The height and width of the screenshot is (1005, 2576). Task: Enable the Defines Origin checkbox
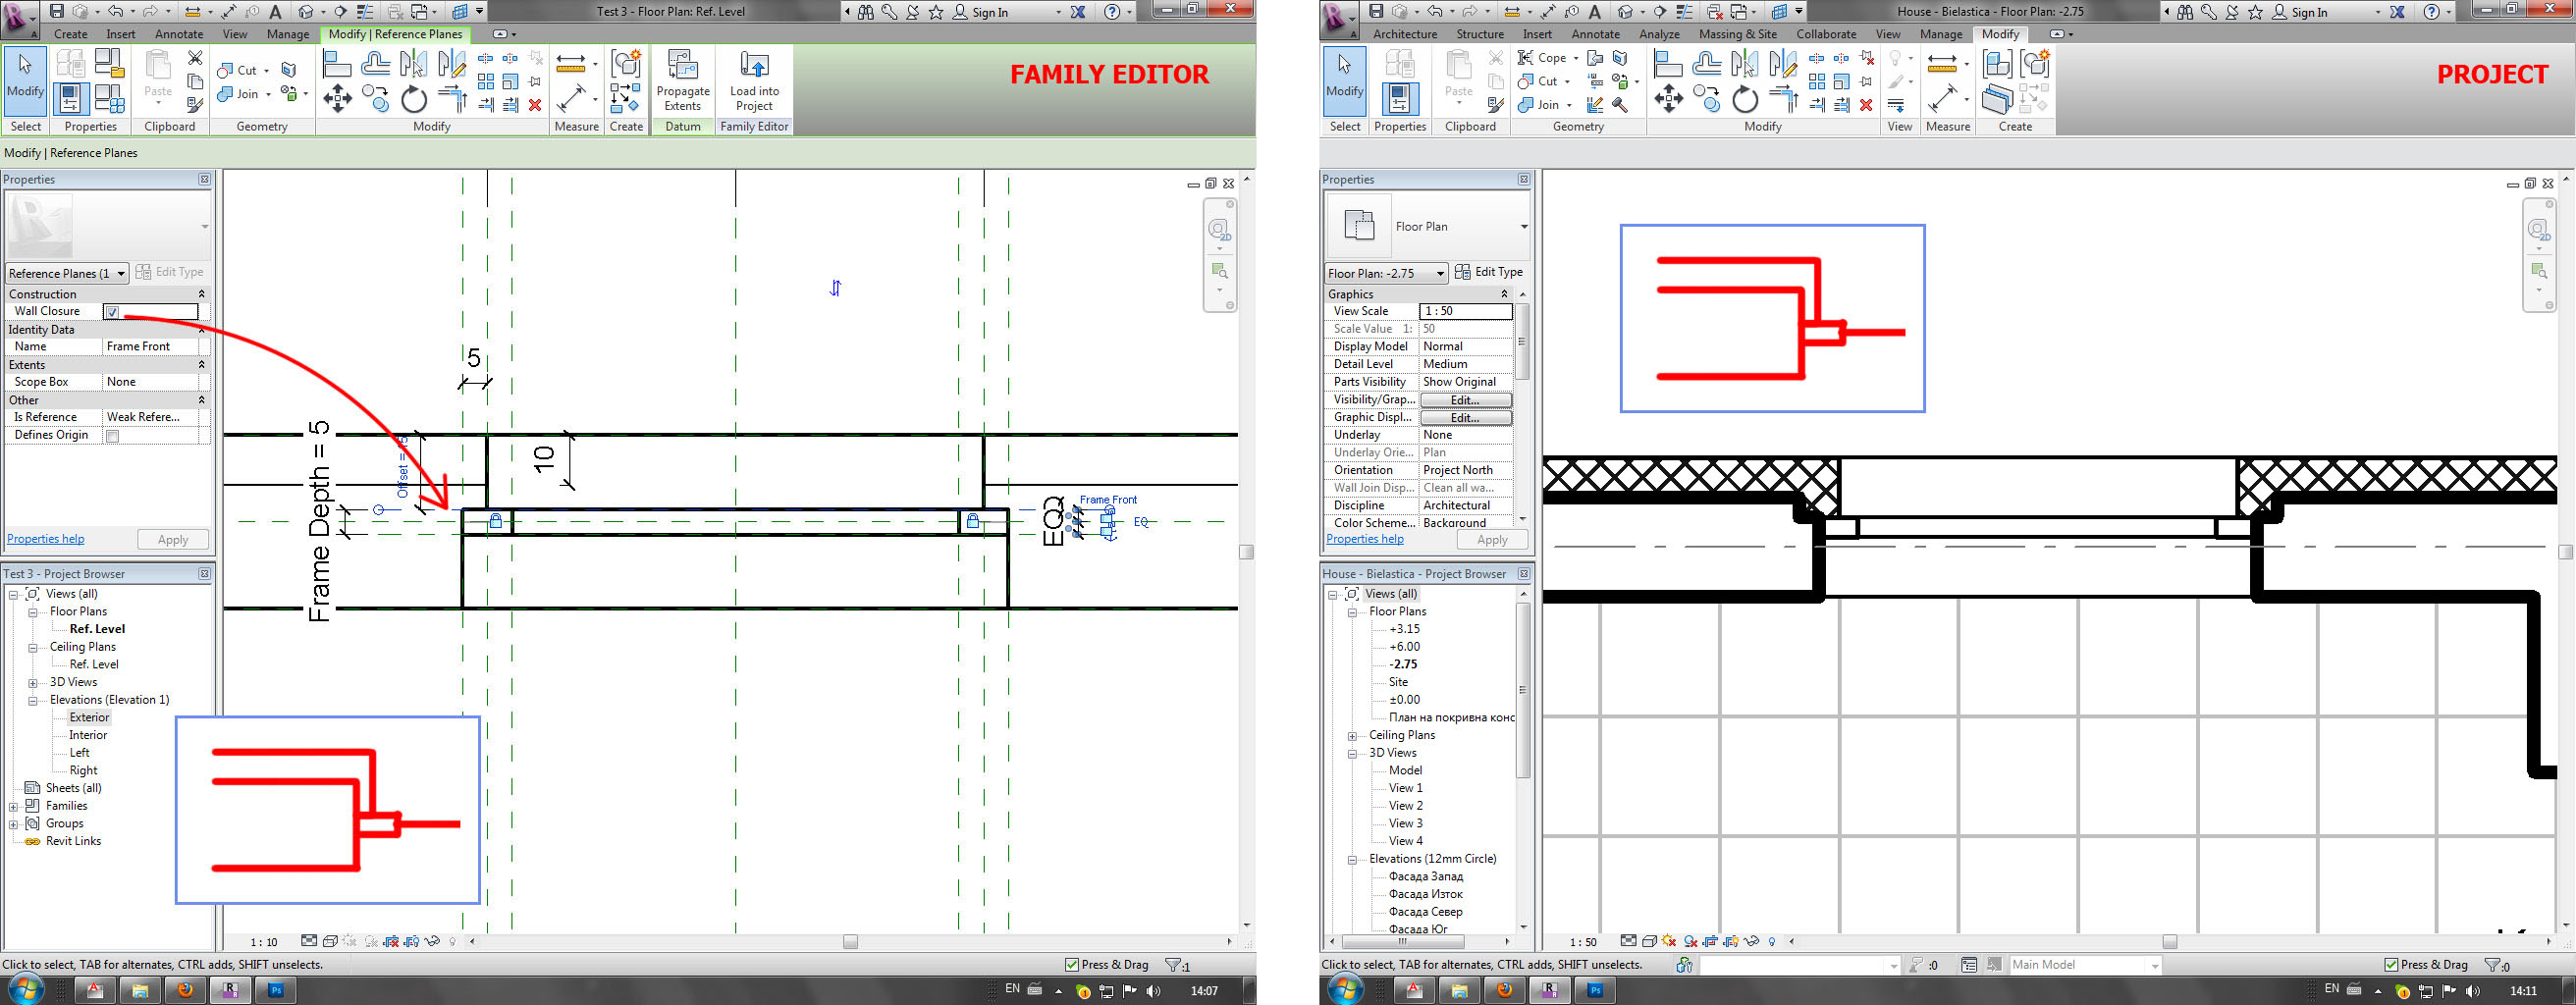tap(112, 436)
